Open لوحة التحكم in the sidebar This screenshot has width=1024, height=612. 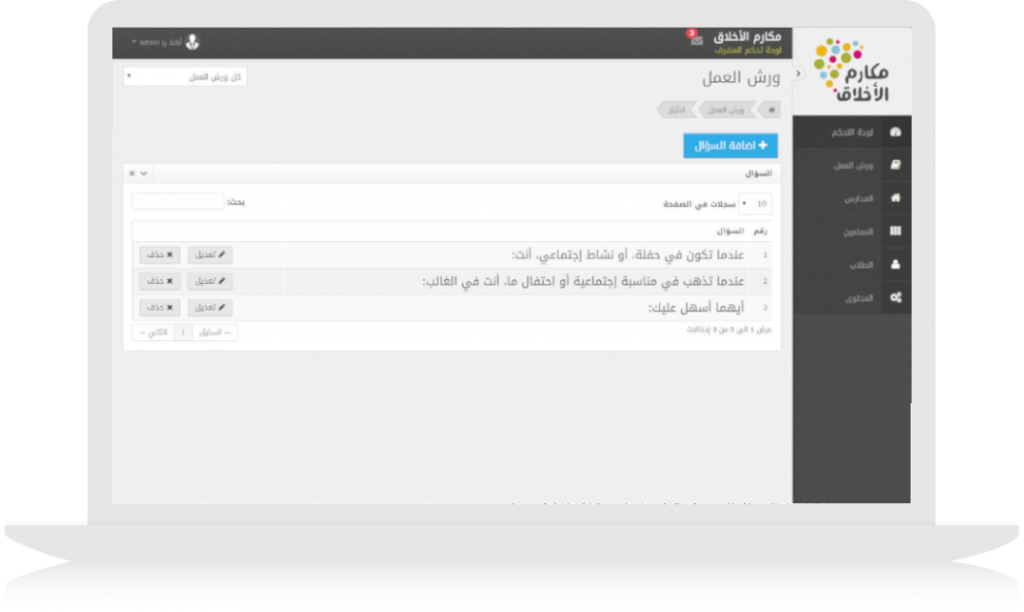tap(852, 132)
